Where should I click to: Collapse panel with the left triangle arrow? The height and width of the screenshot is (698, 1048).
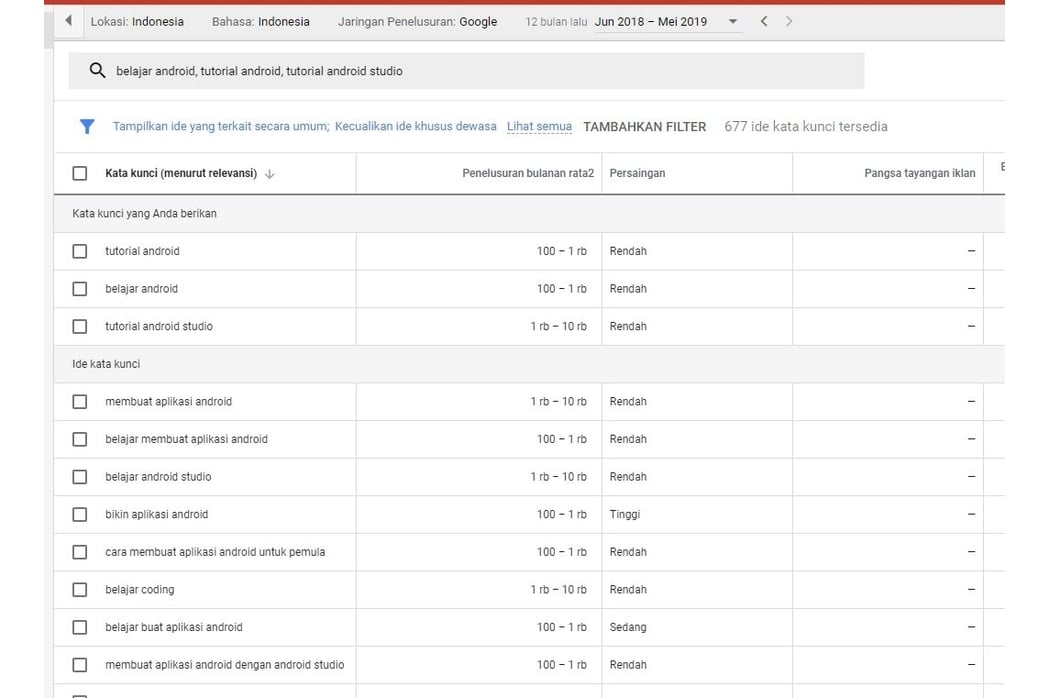[x=68, y=21]
